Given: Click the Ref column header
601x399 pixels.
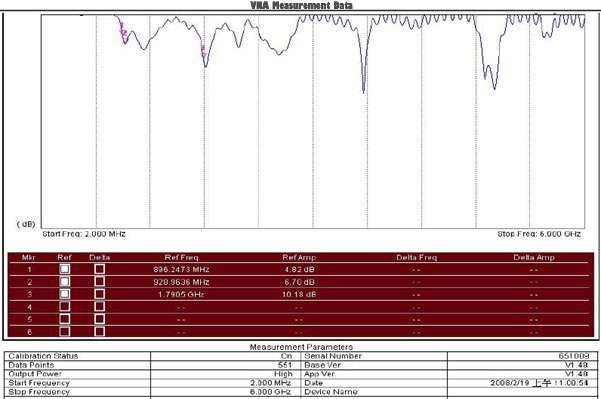Looking at the screenshot, I should point(64,257).
